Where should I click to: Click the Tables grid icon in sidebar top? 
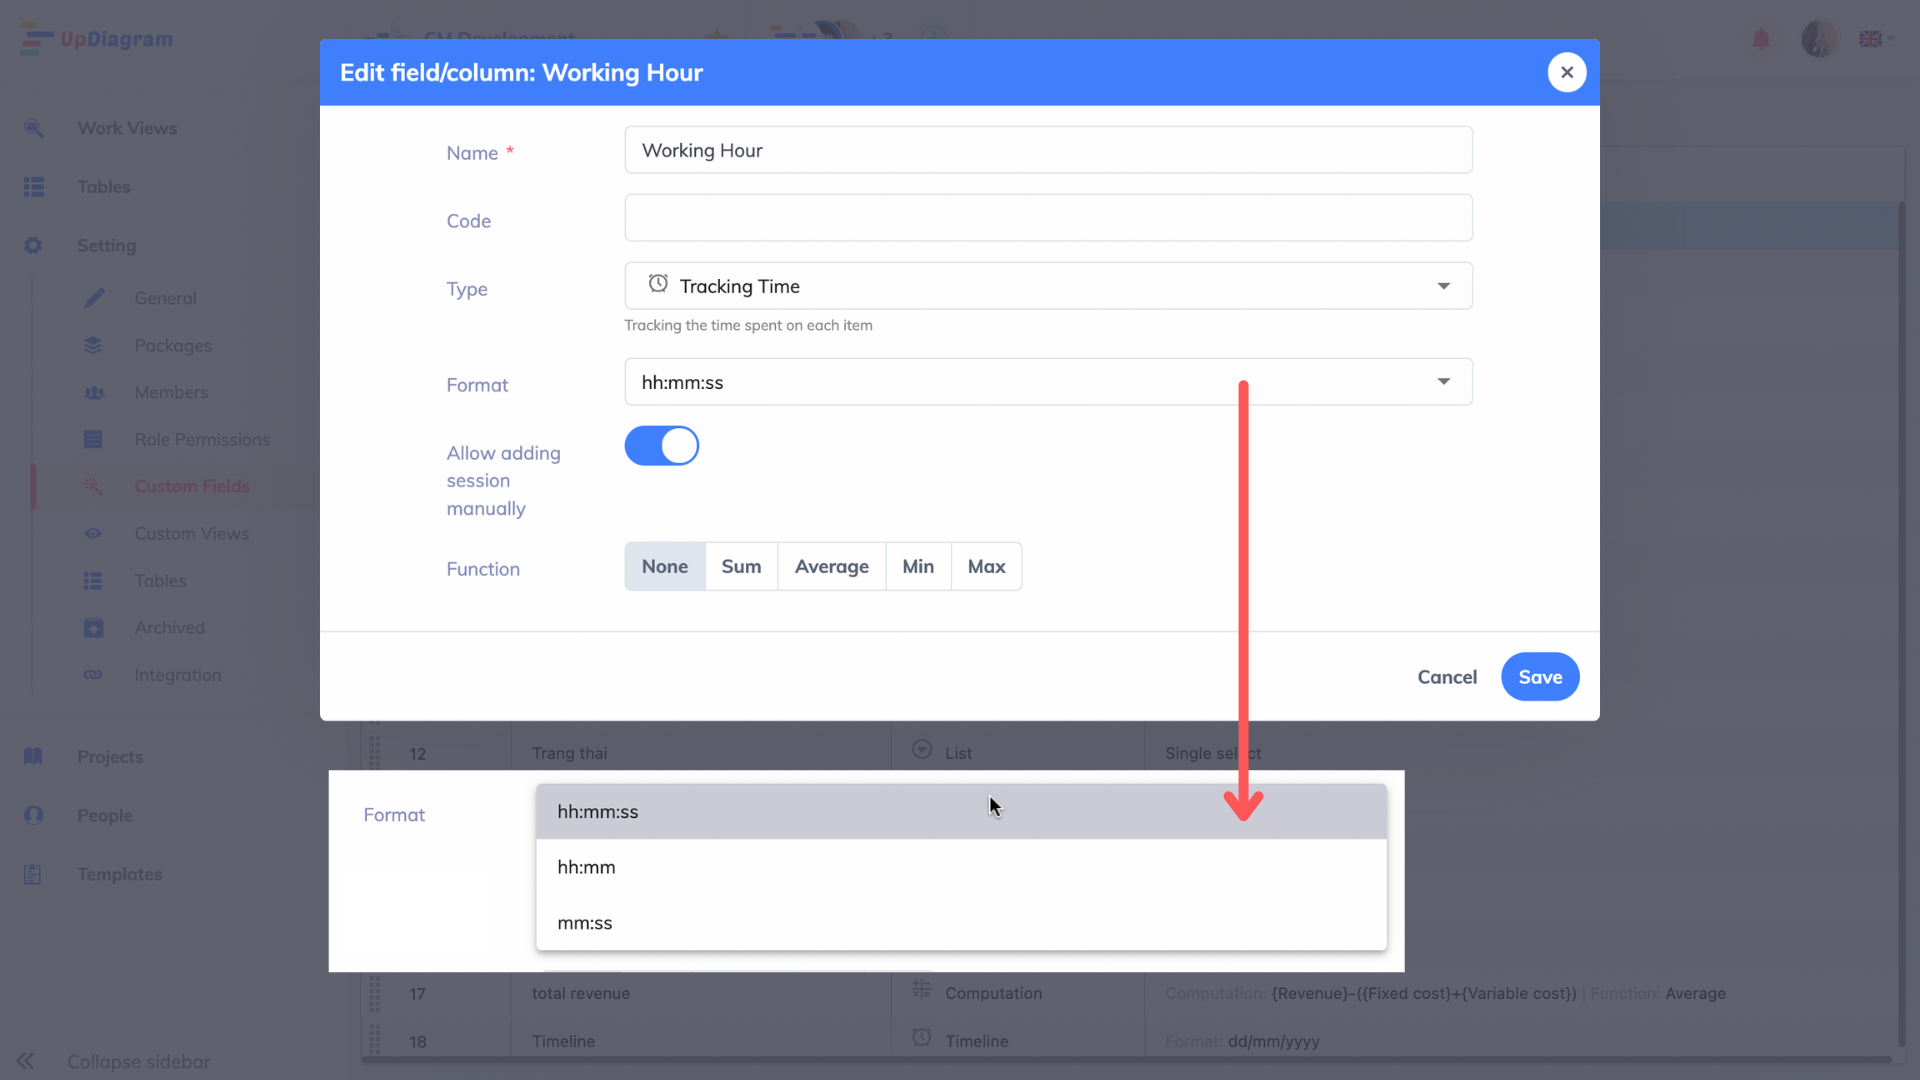tap(34, 187)
